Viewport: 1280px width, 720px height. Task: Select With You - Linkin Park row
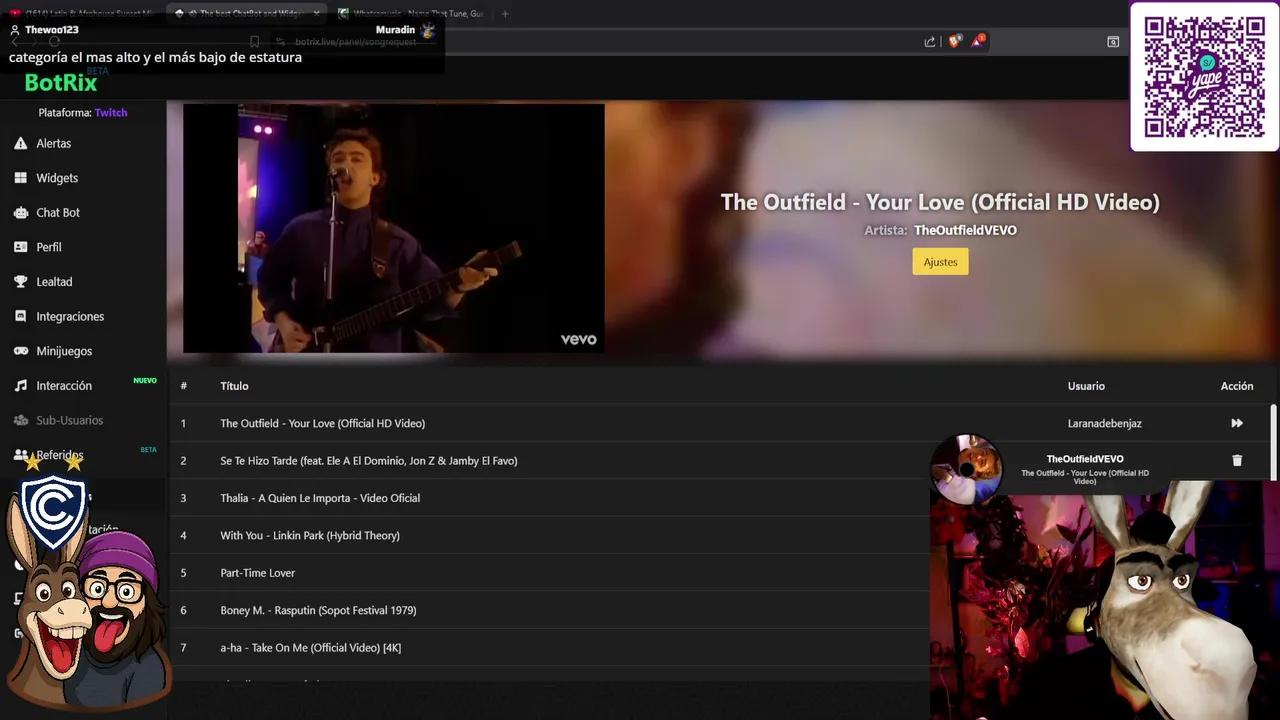(x=550, y=535)
